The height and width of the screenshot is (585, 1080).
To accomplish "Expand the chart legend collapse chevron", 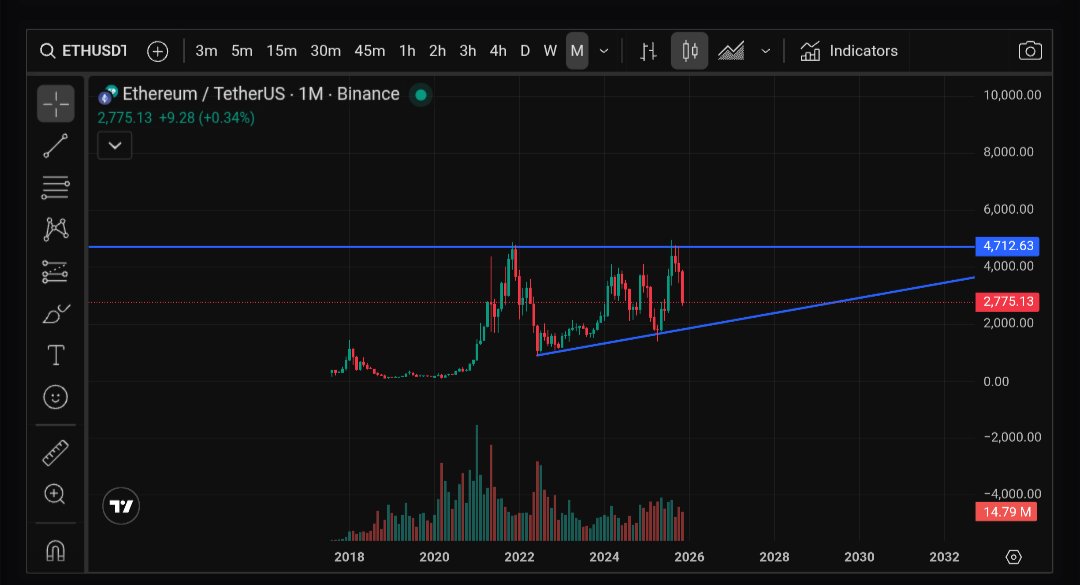I will [115, 145].
